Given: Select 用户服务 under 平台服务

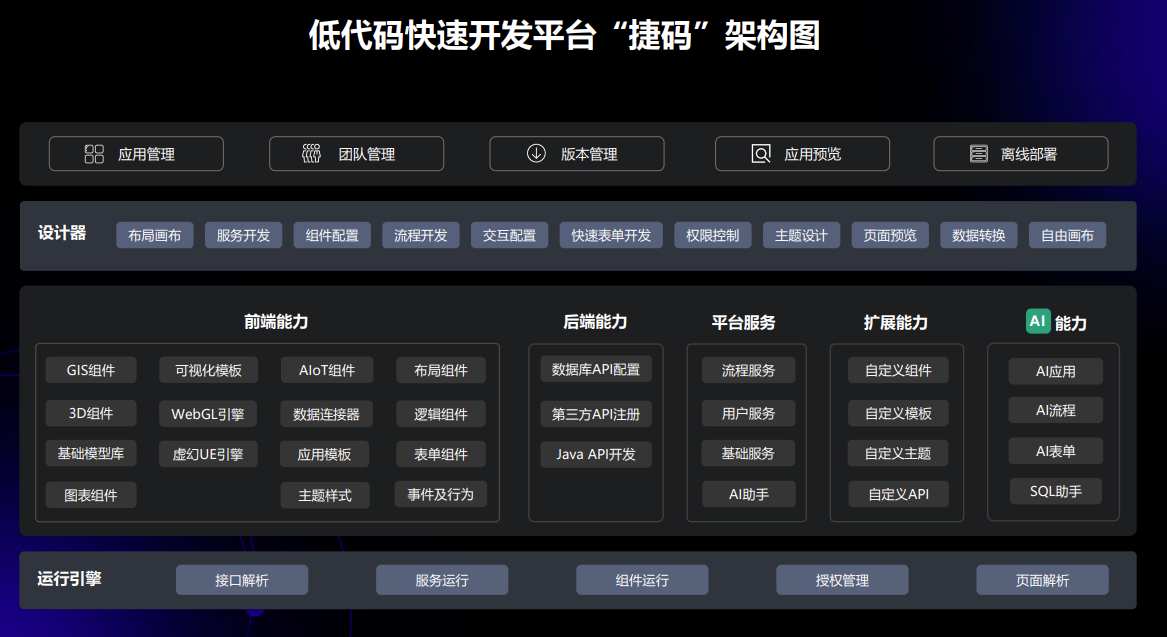Looking at the screenshot, I should [749, 413].
